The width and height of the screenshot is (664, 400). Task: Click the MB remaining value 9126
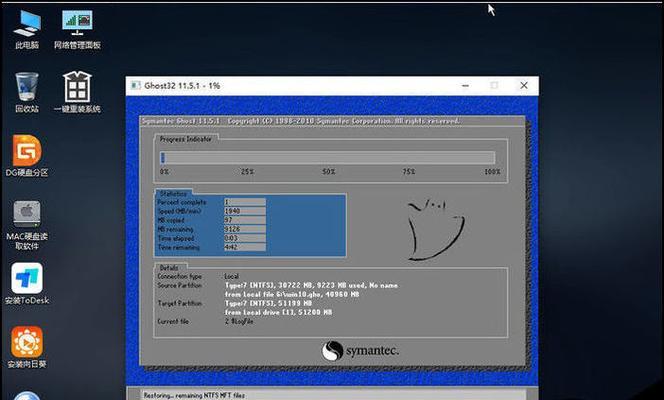click(245, 229)
